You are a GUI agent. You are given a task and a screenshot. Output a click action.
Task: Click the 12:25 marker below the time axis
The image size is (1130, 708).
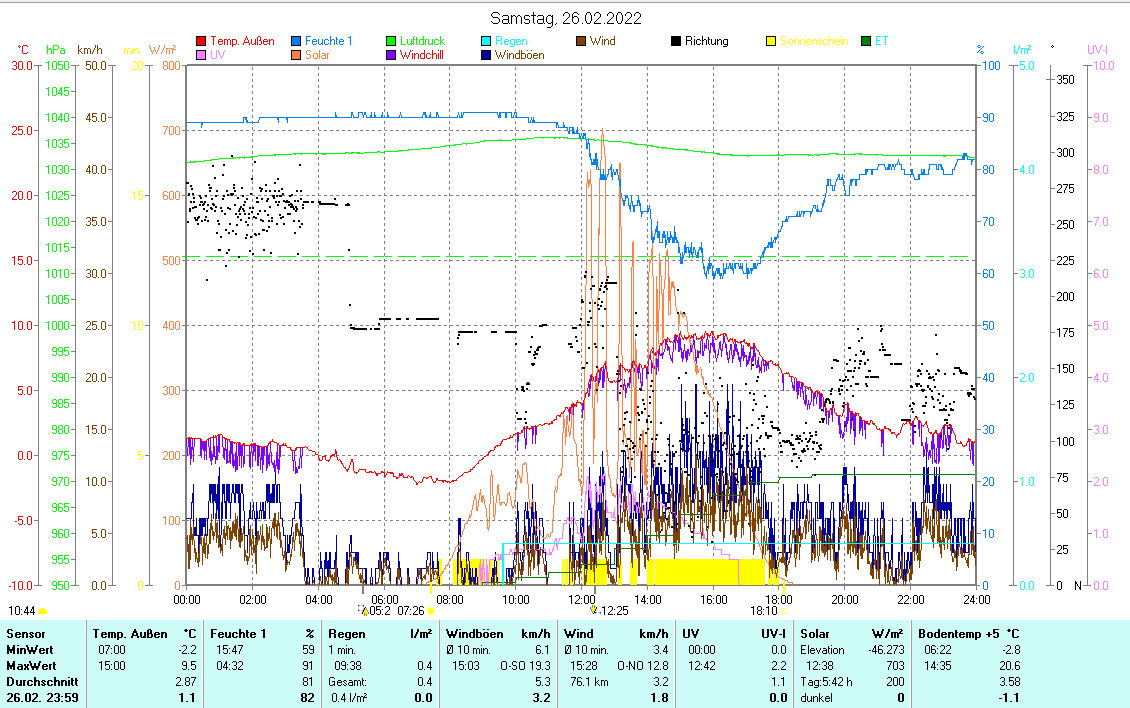[611, 610]
